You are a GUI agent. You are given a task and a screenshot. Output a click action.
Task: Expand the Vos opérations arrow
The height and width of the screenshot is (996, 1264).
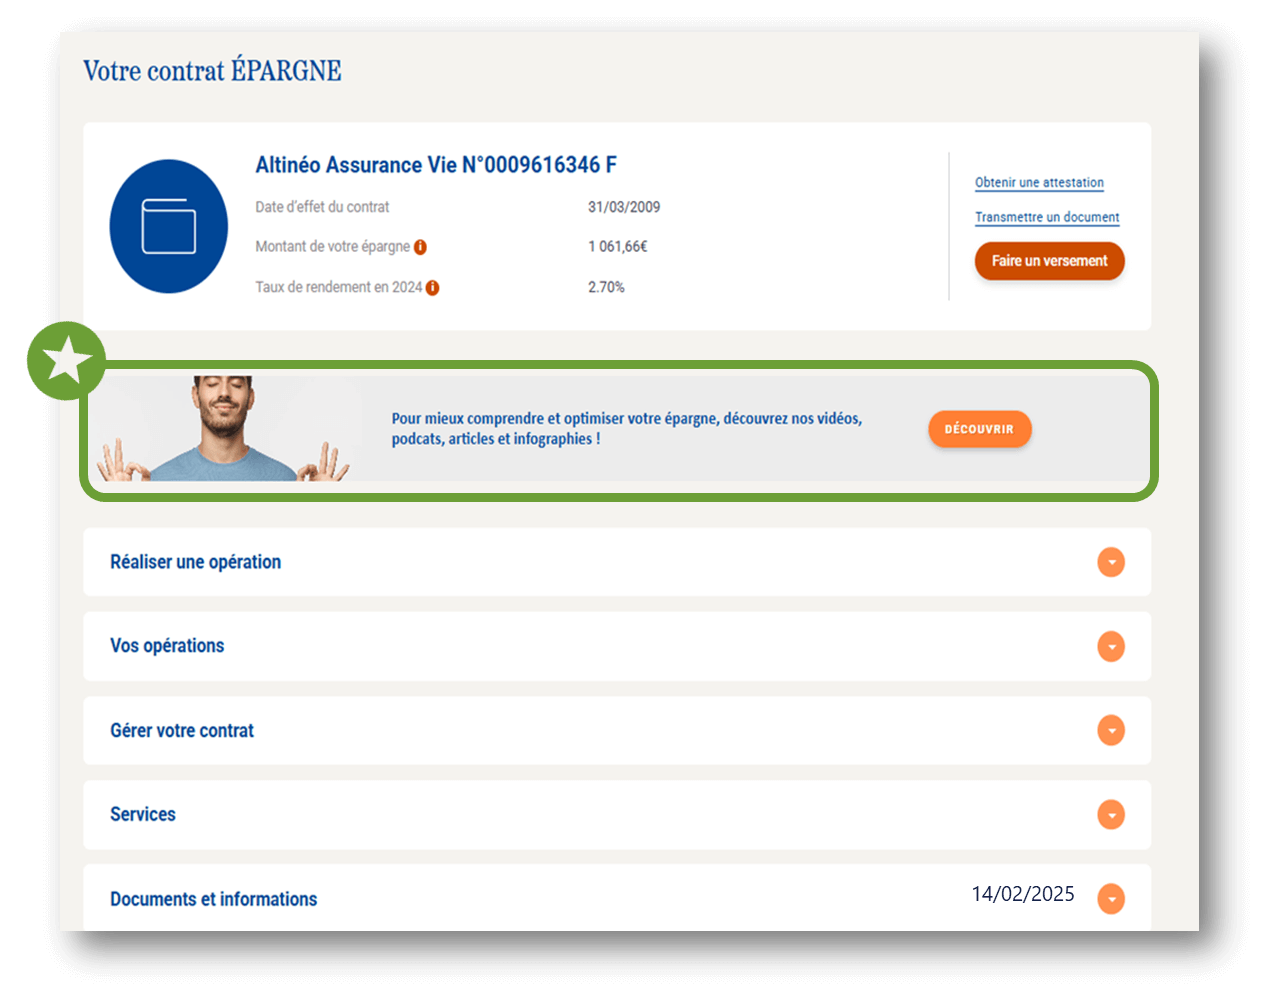(x=1111, y=646)
